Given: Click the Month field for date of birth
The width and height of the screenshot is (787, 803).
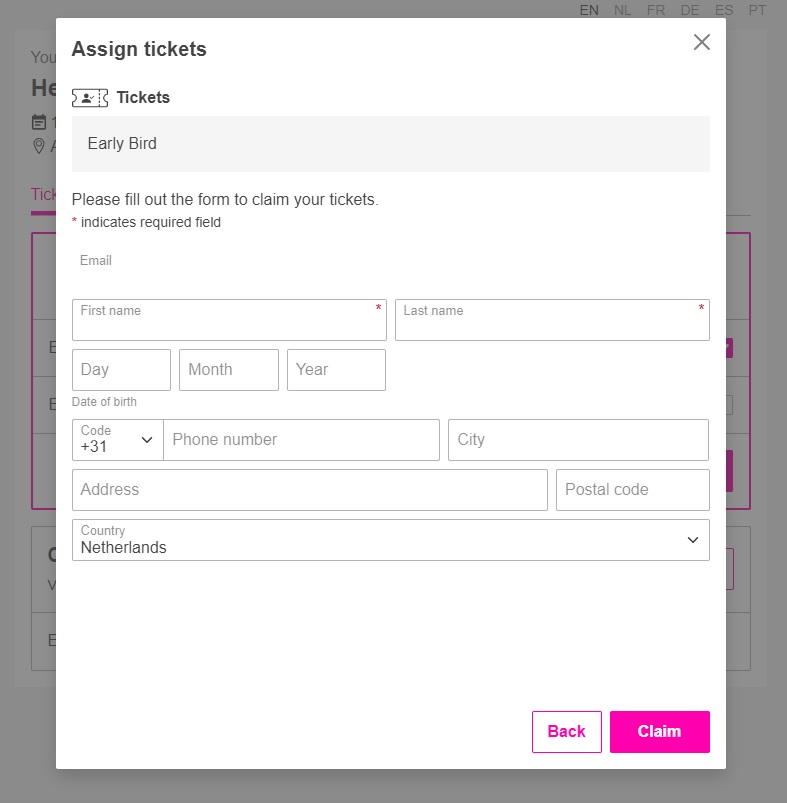Looking at the screenshot, I should tap(228, 370).
